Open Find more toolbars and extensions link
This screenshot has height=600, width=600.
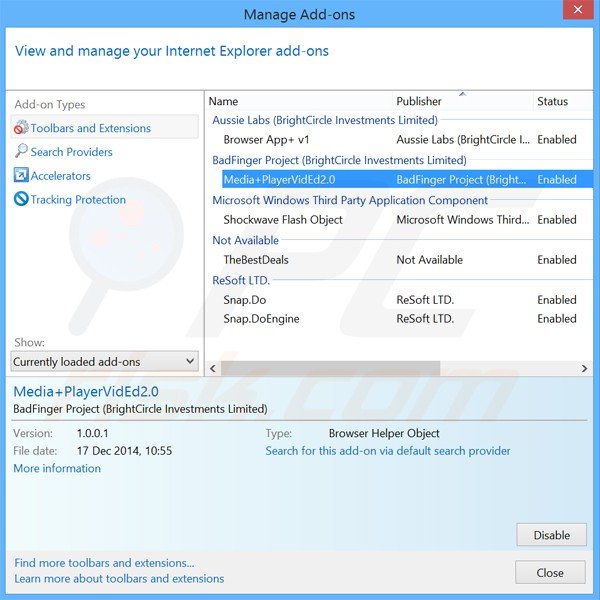tap(104, 563)
